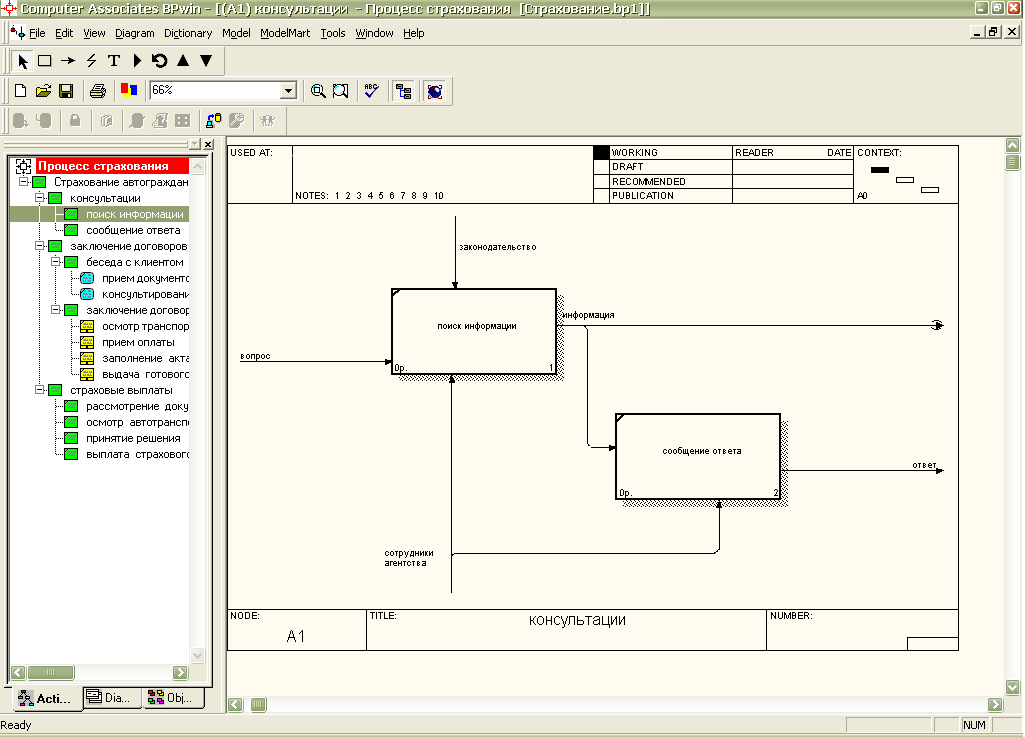Collapse консультации tree node
The width and height of the screenshot is (1025, 737).
tap(39, 197)
